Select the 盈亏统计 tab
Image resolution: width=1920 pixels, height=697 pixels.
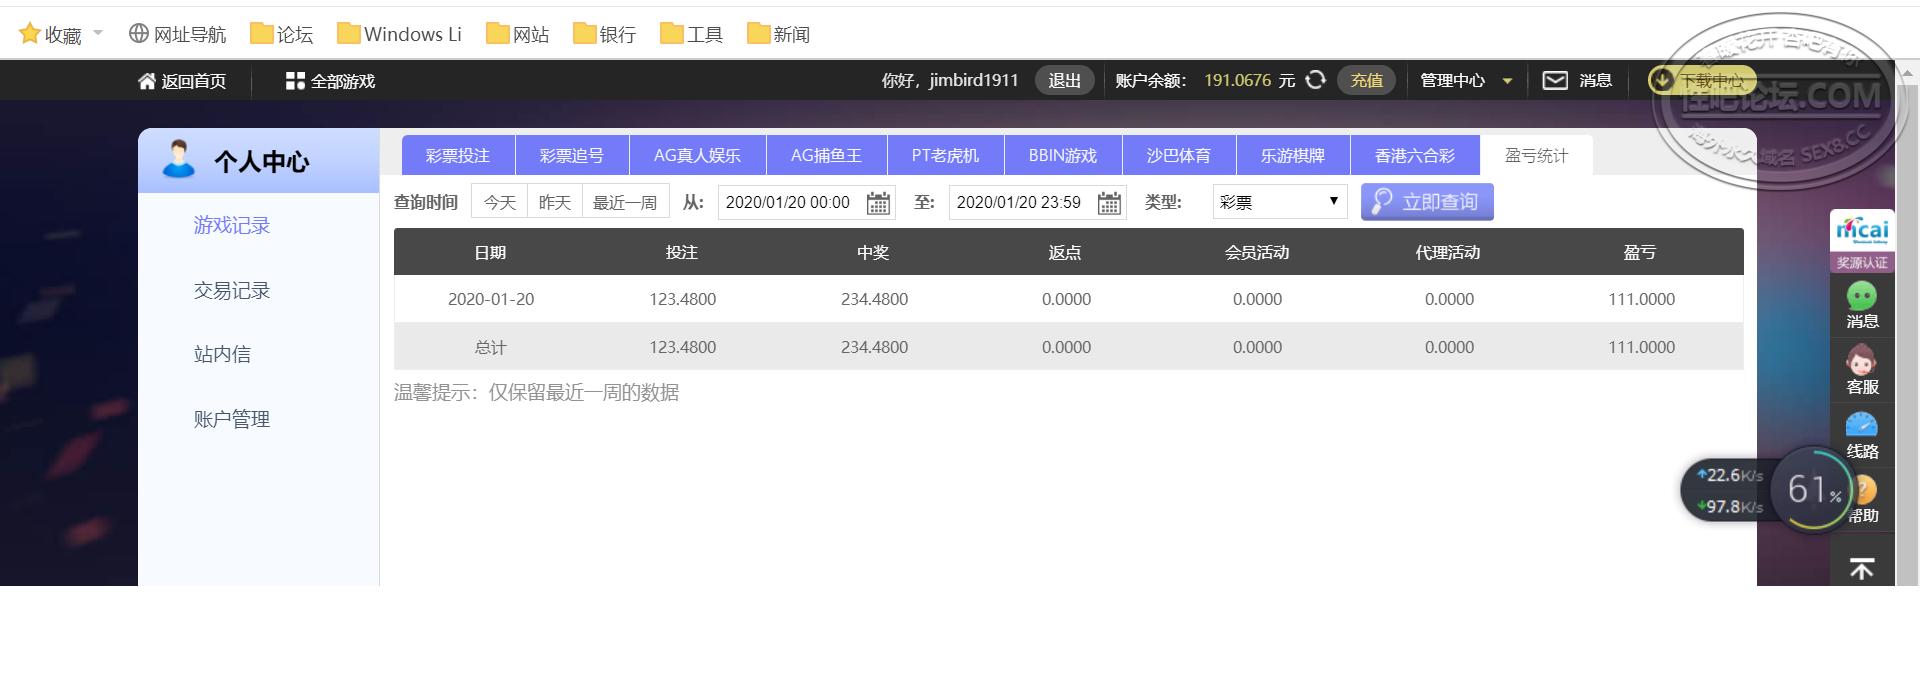[x=1537, y=156]
